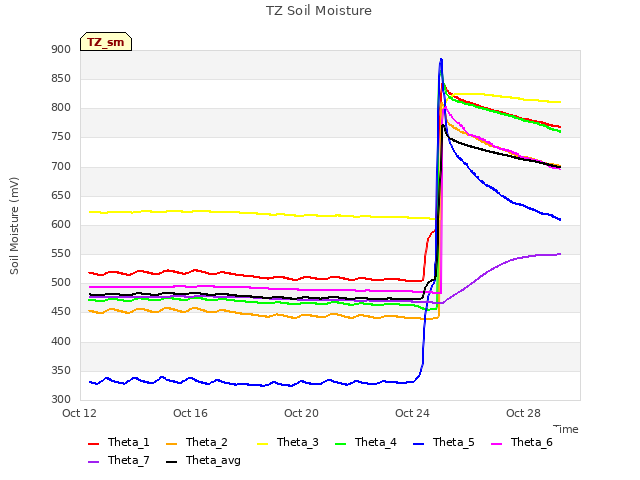Image resolution: width=640 pixels, height=480 pixels.
Task: Click the 300 y-axis tick label
Action: (61, 400)
